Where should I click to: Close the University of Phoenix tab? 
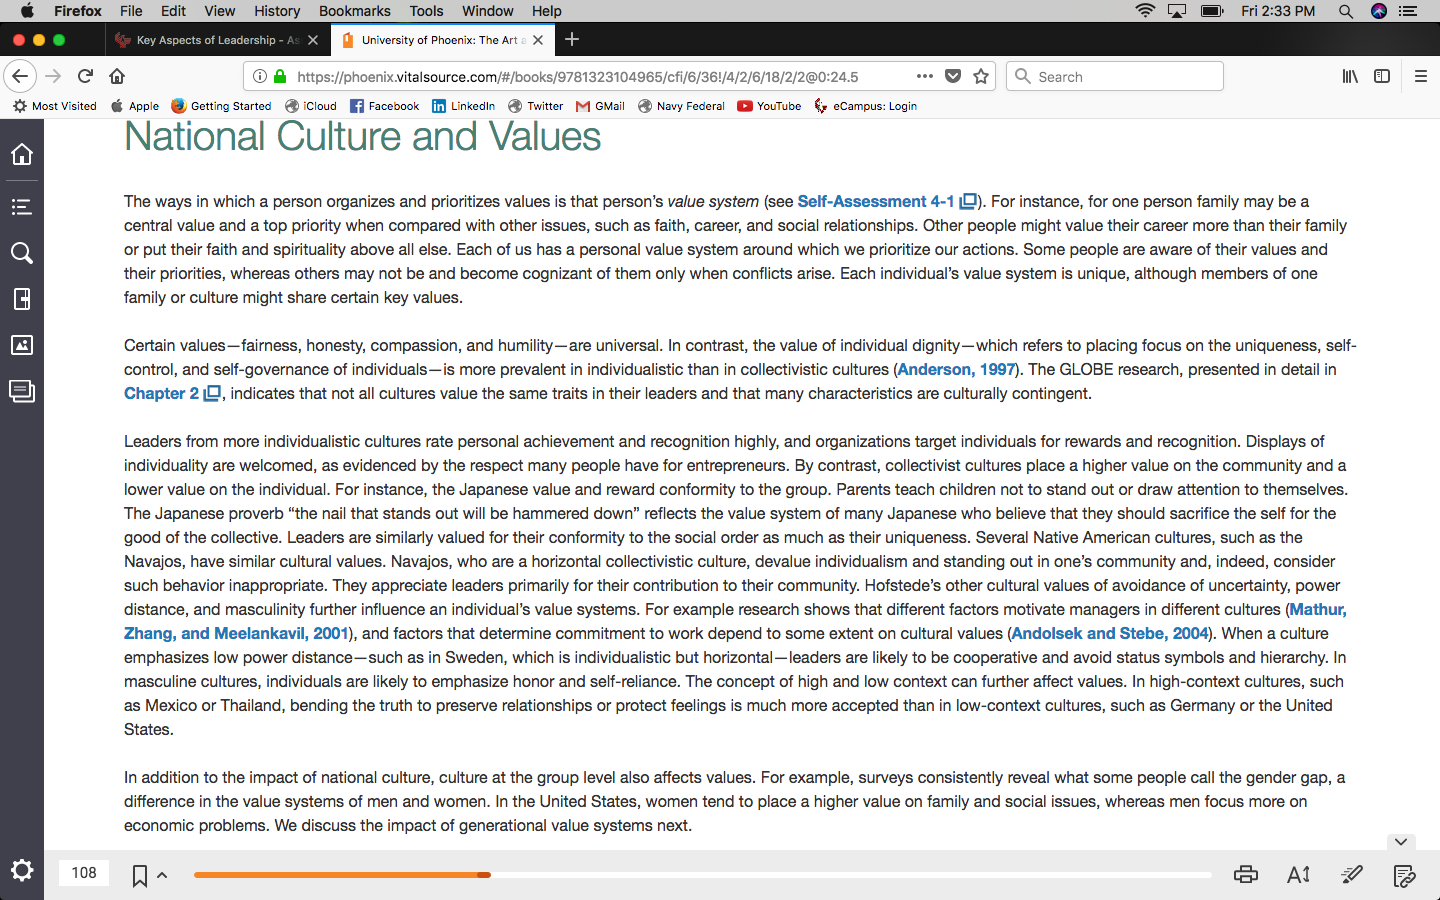pyautogui.click(x=538, y=40)
